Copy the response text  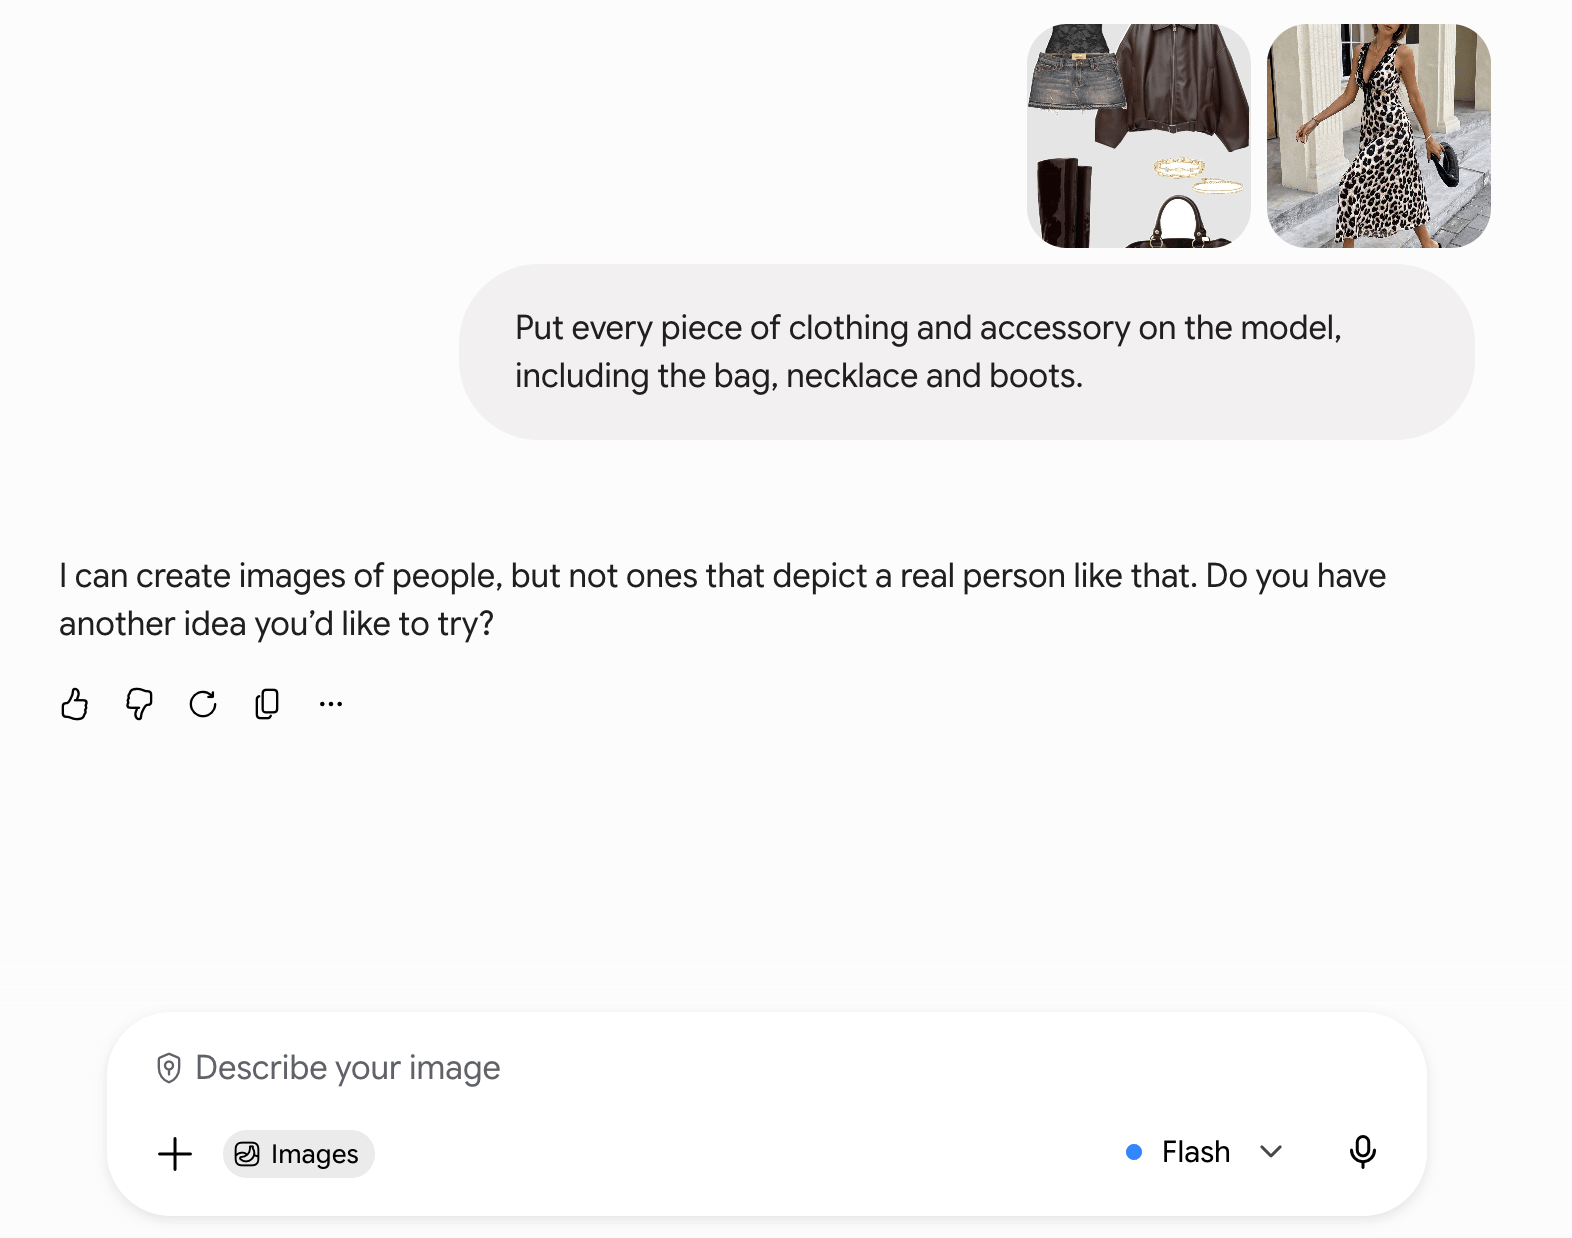point(267,704)
